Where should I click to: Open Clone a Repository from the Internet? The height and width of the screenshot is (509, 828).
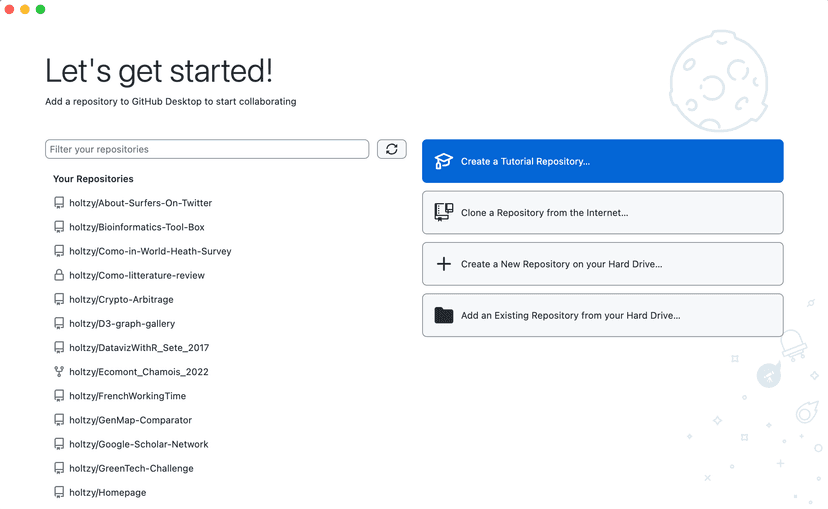coord(603,212)
